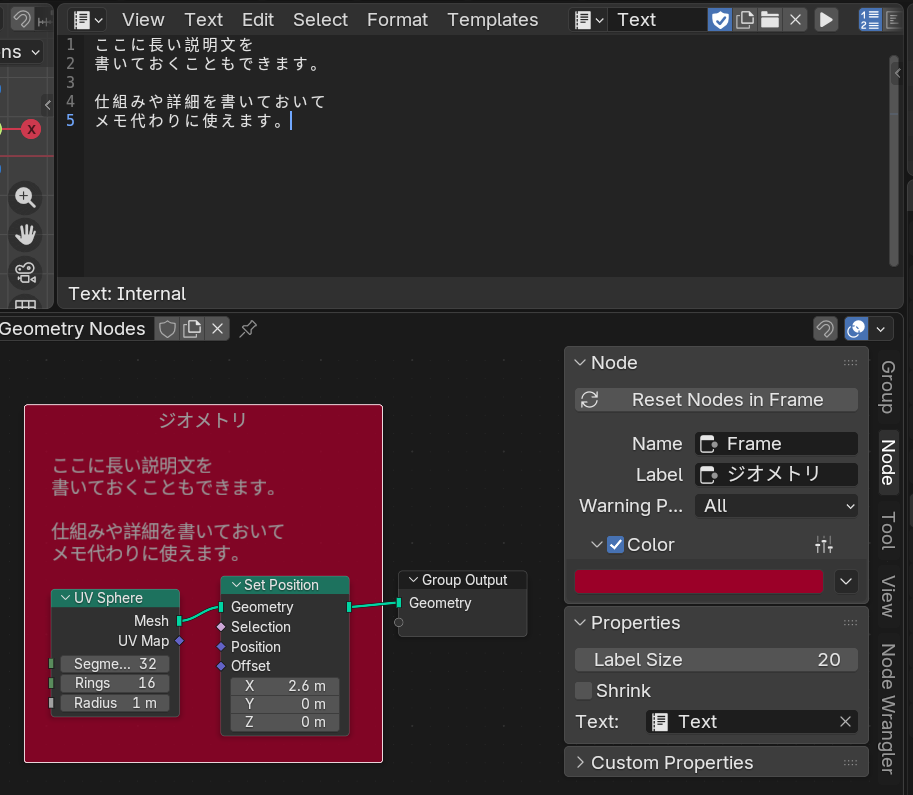Open the Templates menu

(x=492, y=20)
